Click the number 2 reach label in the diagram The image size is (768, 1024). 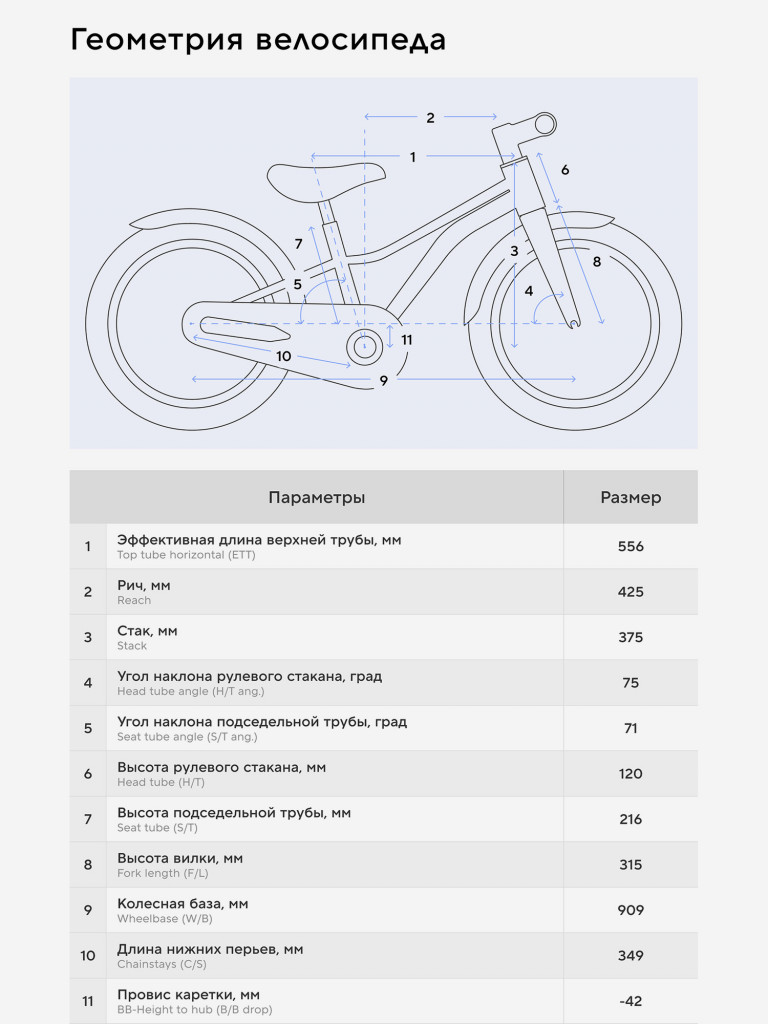pyautogui.click(x=430, y=117)
